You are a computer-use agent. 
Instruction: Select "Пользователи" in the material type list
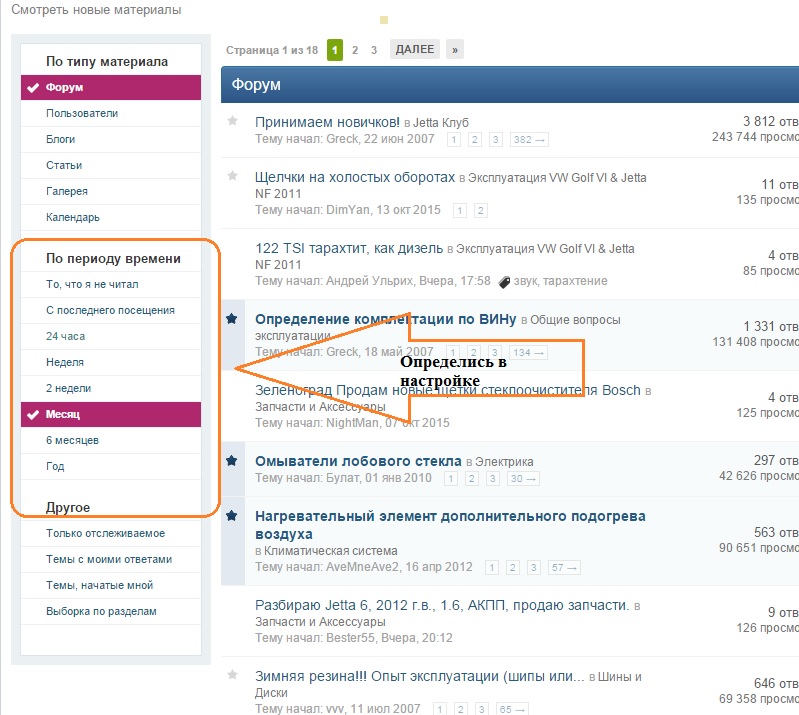coord(82,114)
